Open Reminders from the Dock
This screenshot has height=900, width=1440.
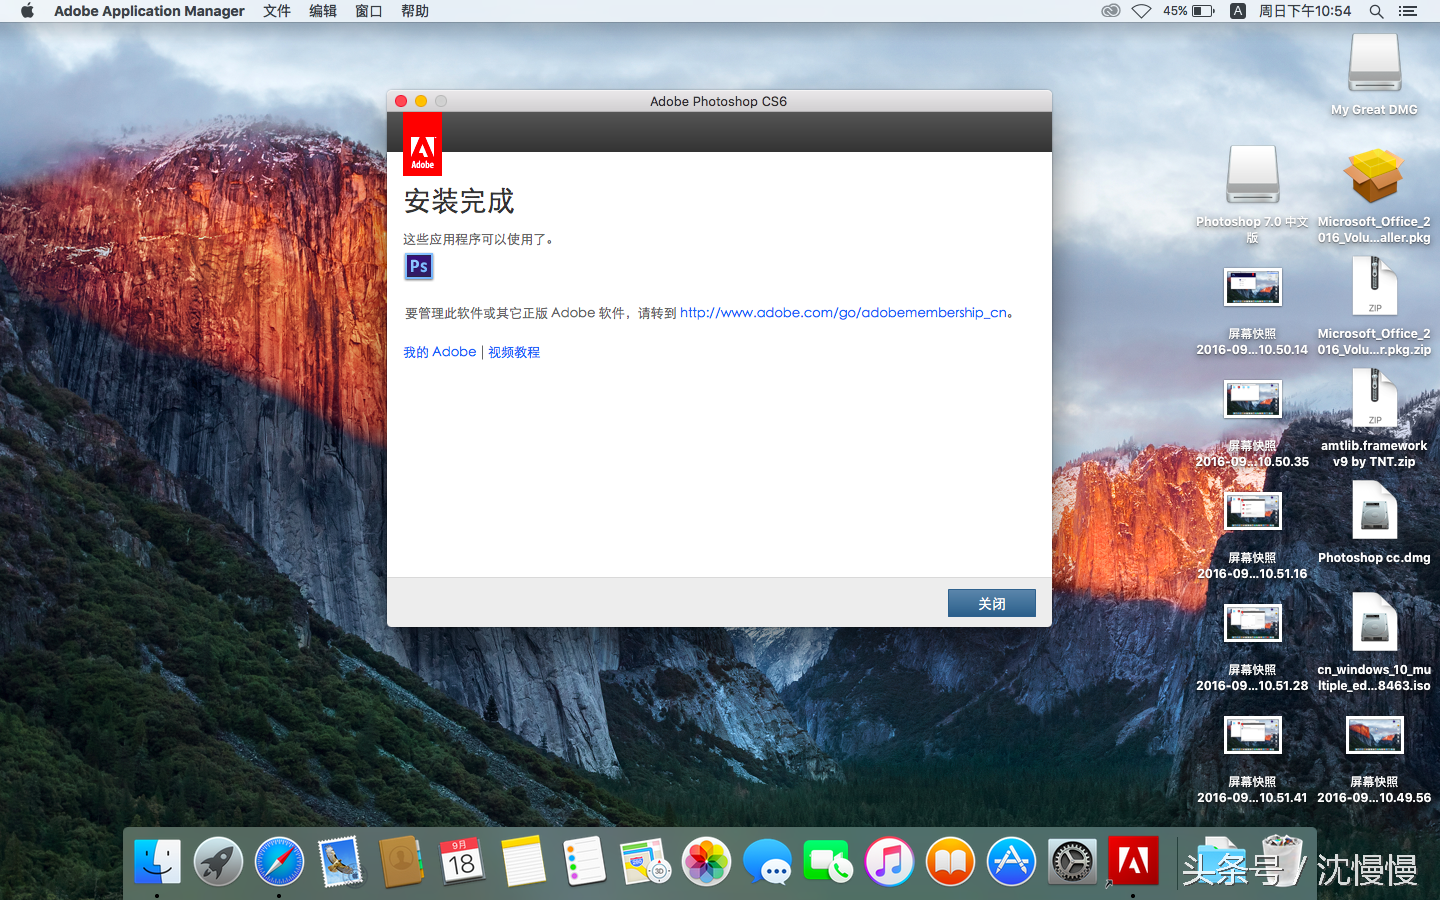pos(584,861)
